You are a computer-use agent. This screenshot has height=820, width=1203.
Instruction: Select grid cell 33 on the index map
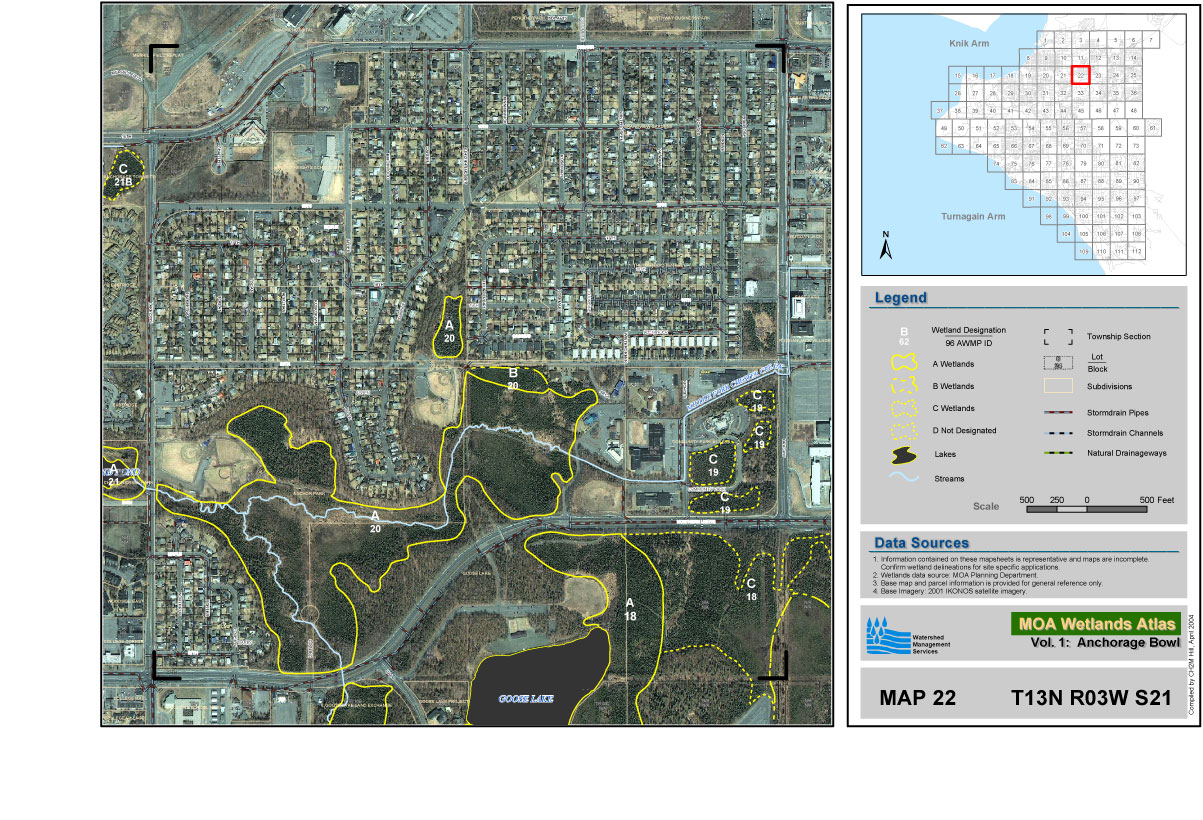click(x=1080, y=92)
